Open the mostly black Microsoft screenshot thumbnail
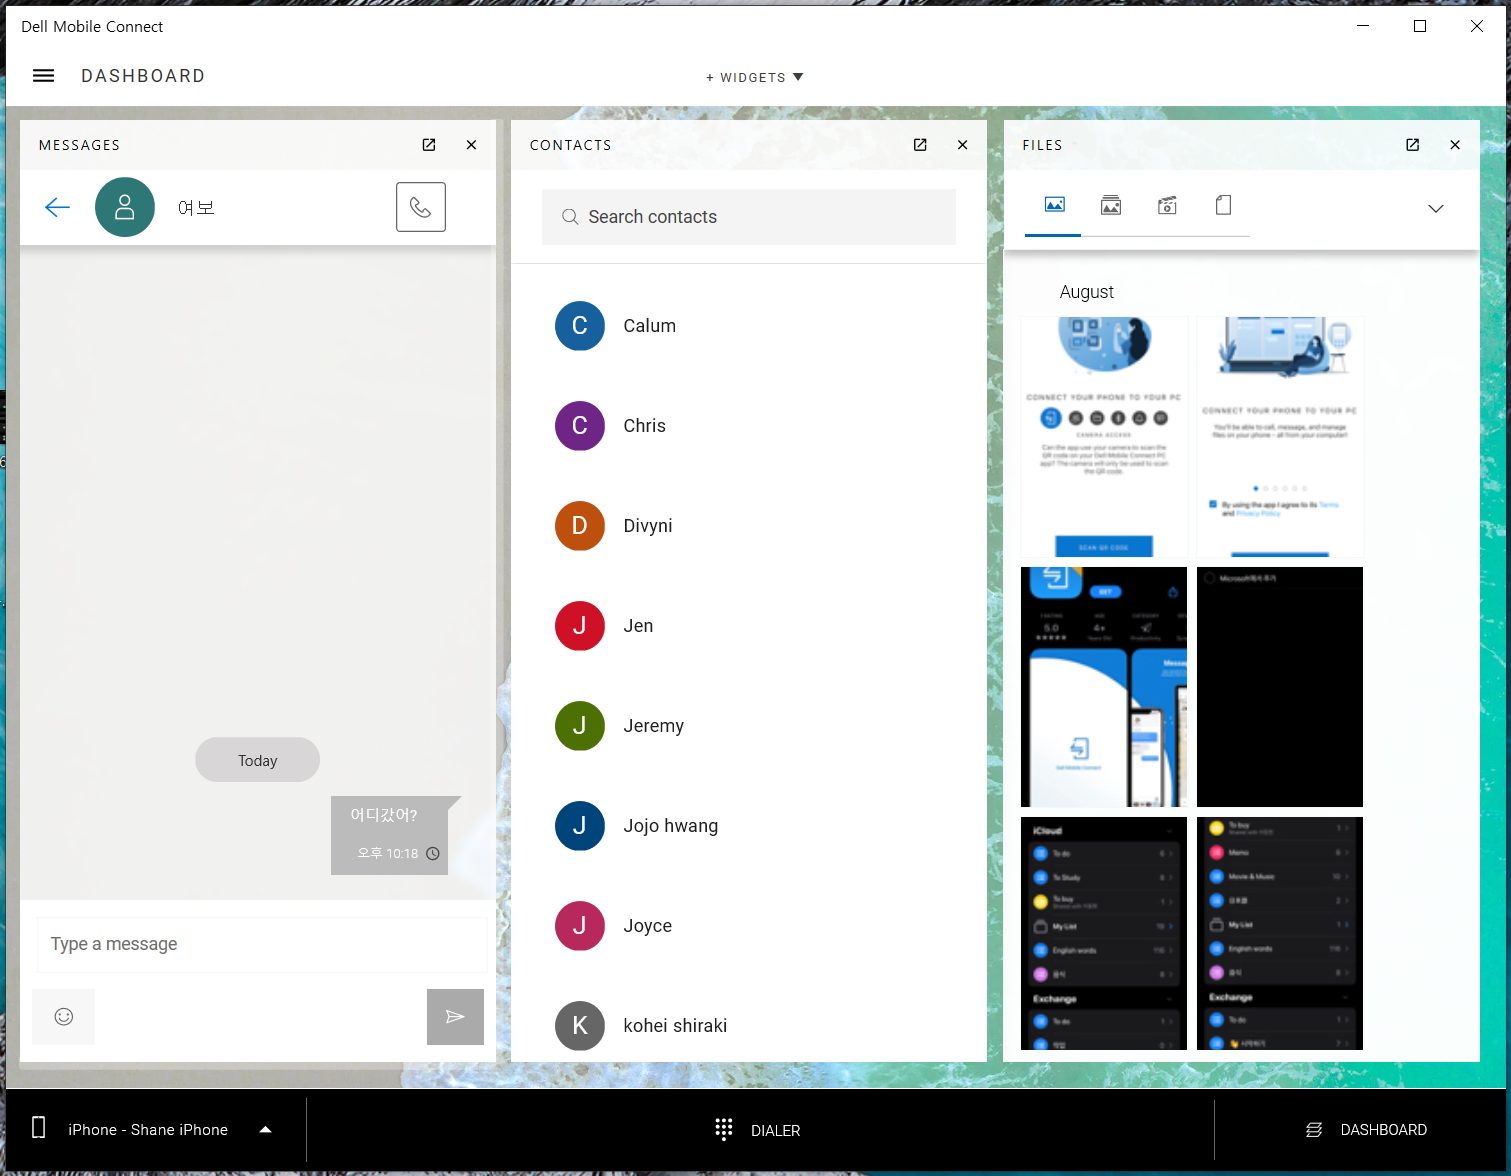Viewport: 1511px width, 1176px height. [x=1280, y=687]
